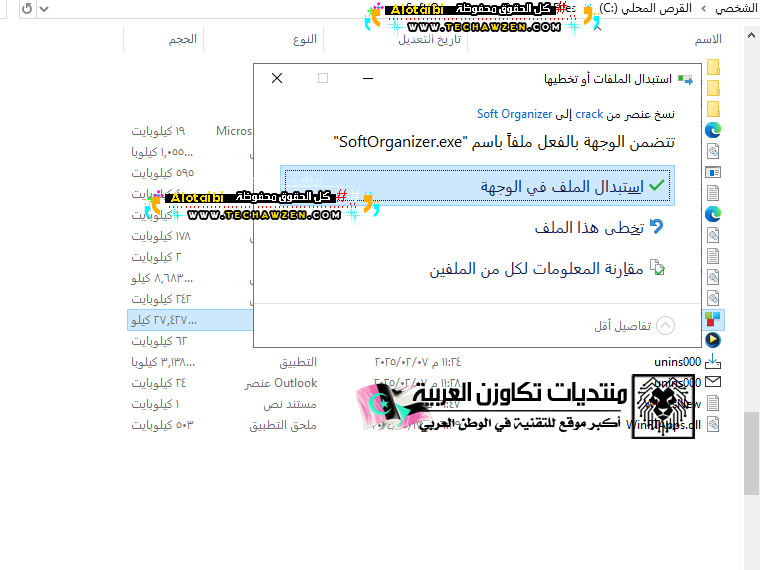Navigate to the الشخصي breadcrumb segment

[736, 8]
